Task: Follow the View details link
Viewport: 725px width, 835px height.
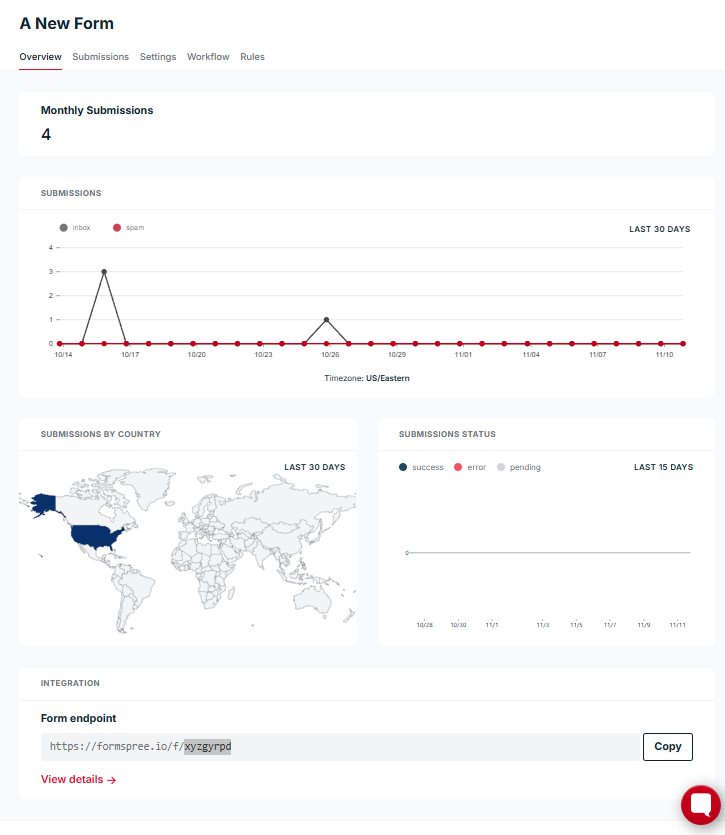Action: coord(79,780)
